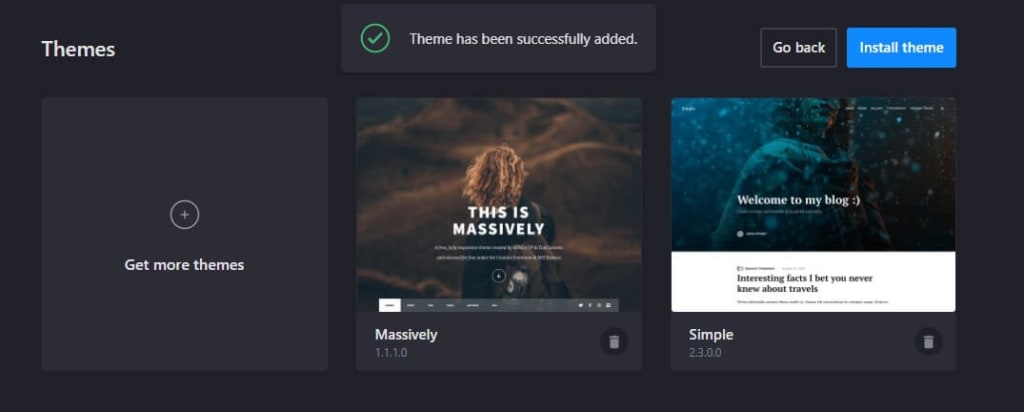Go back to the previous screen

[799, 48]
